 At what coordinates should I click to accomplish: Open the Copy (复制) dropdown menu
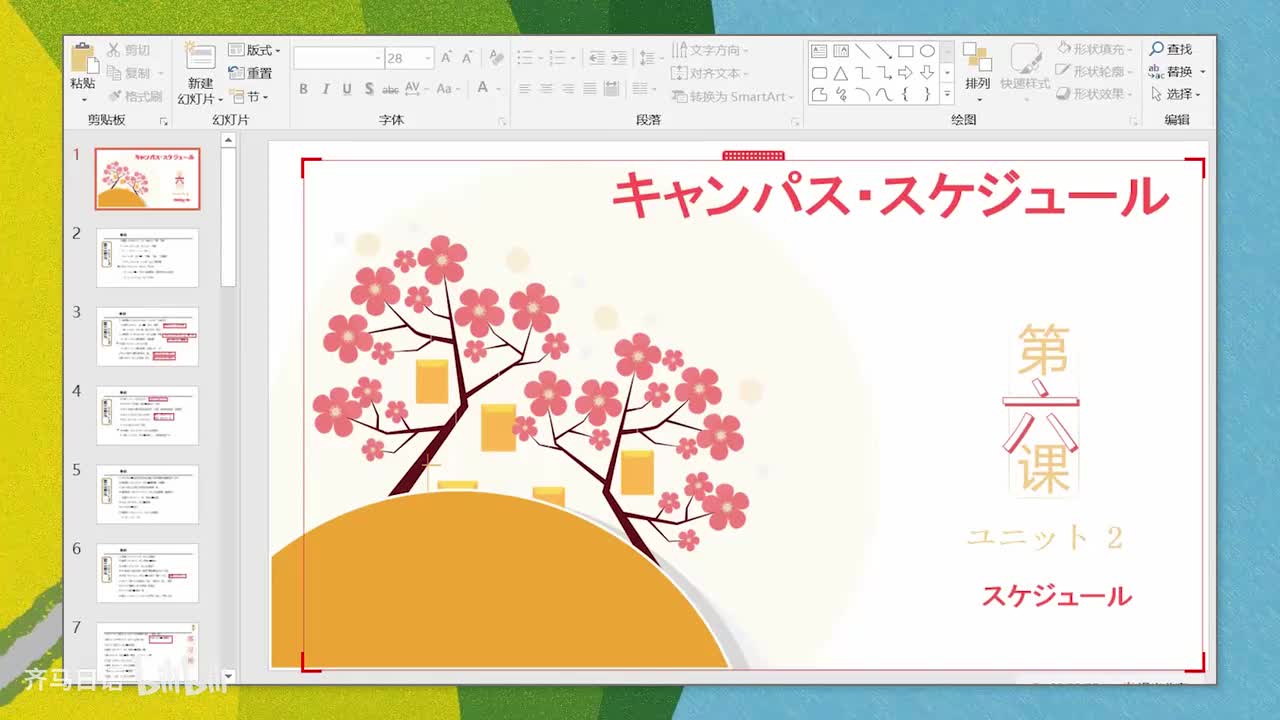click(x=133, y=73)
